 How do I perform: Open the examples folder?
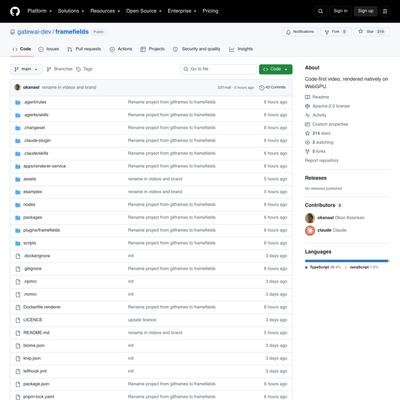(33, 192)
